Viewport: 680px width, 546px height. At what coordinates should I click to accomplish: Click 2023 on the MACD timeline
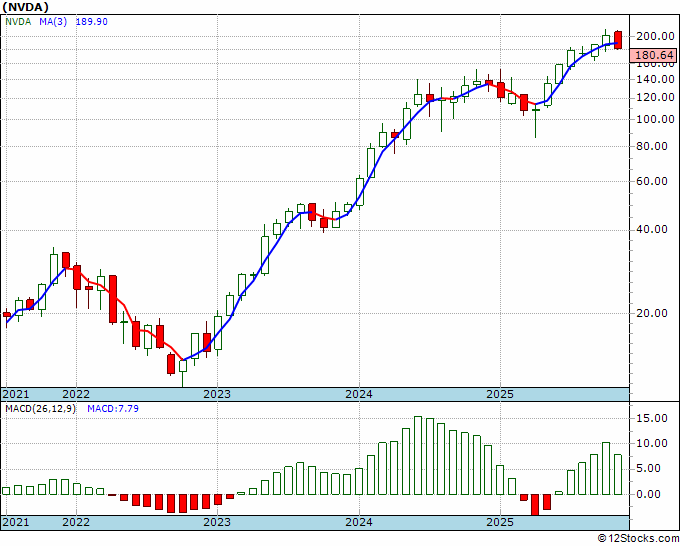point(217,522)
